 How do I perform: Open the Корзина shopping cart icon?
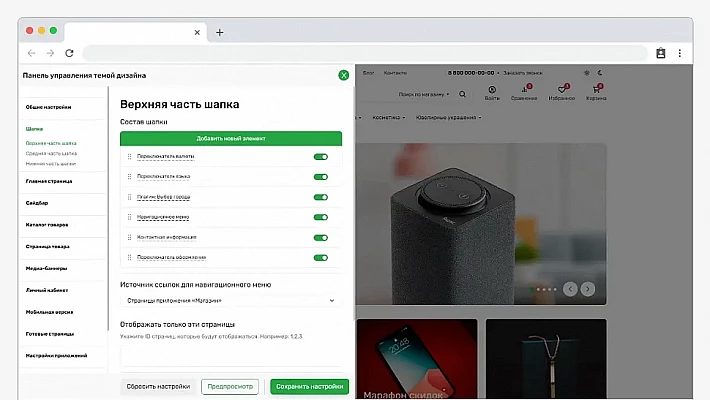[596, 90]
